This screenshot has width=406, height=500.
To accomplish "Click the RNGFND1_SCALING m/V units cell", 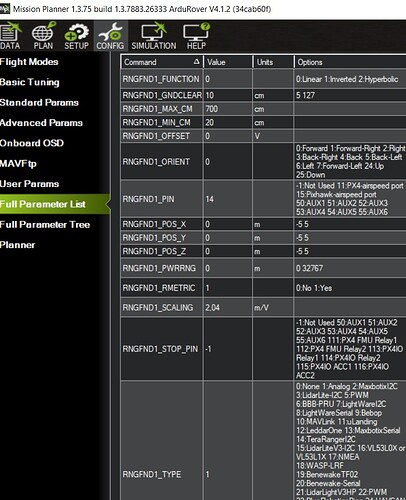I will (x=273, y=307).
